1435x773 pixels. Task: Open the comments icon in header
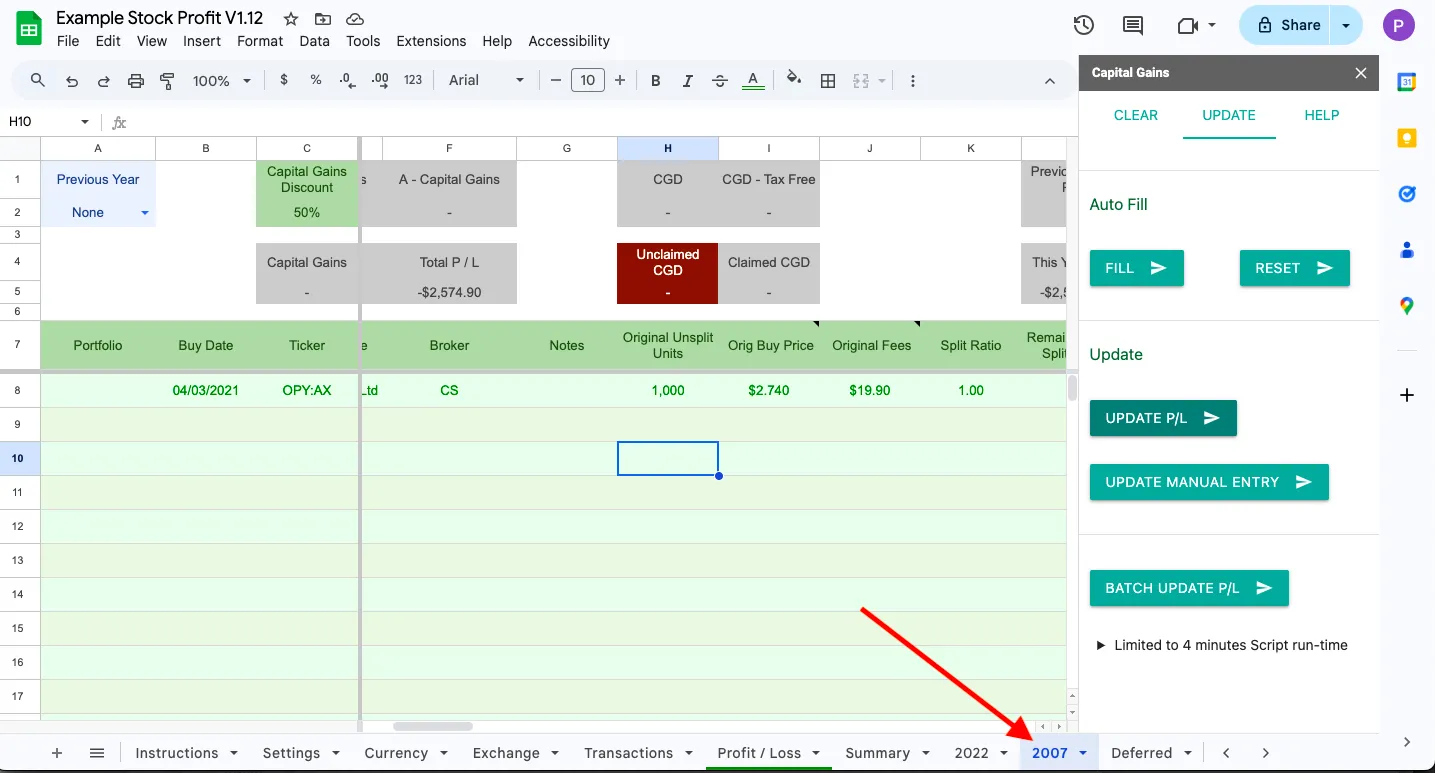click(1133, 26)
